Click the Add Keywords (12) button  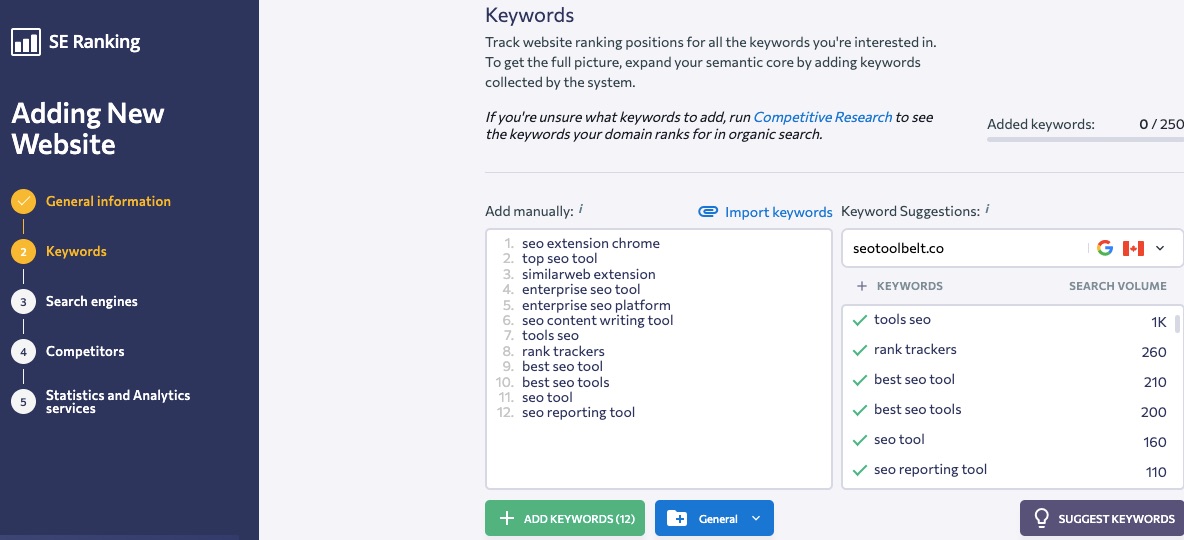tap(565, 519)
